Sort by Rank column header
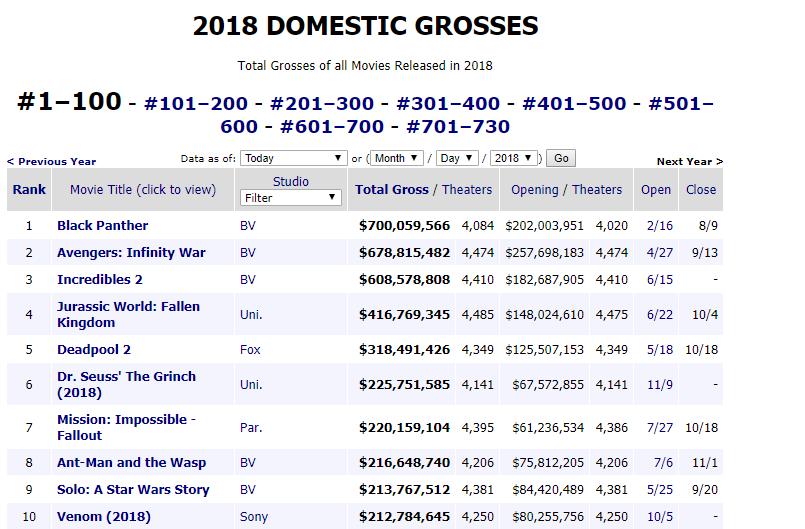Image resolution: width=805 pixels, height=529 pixels. click(29, 189)
